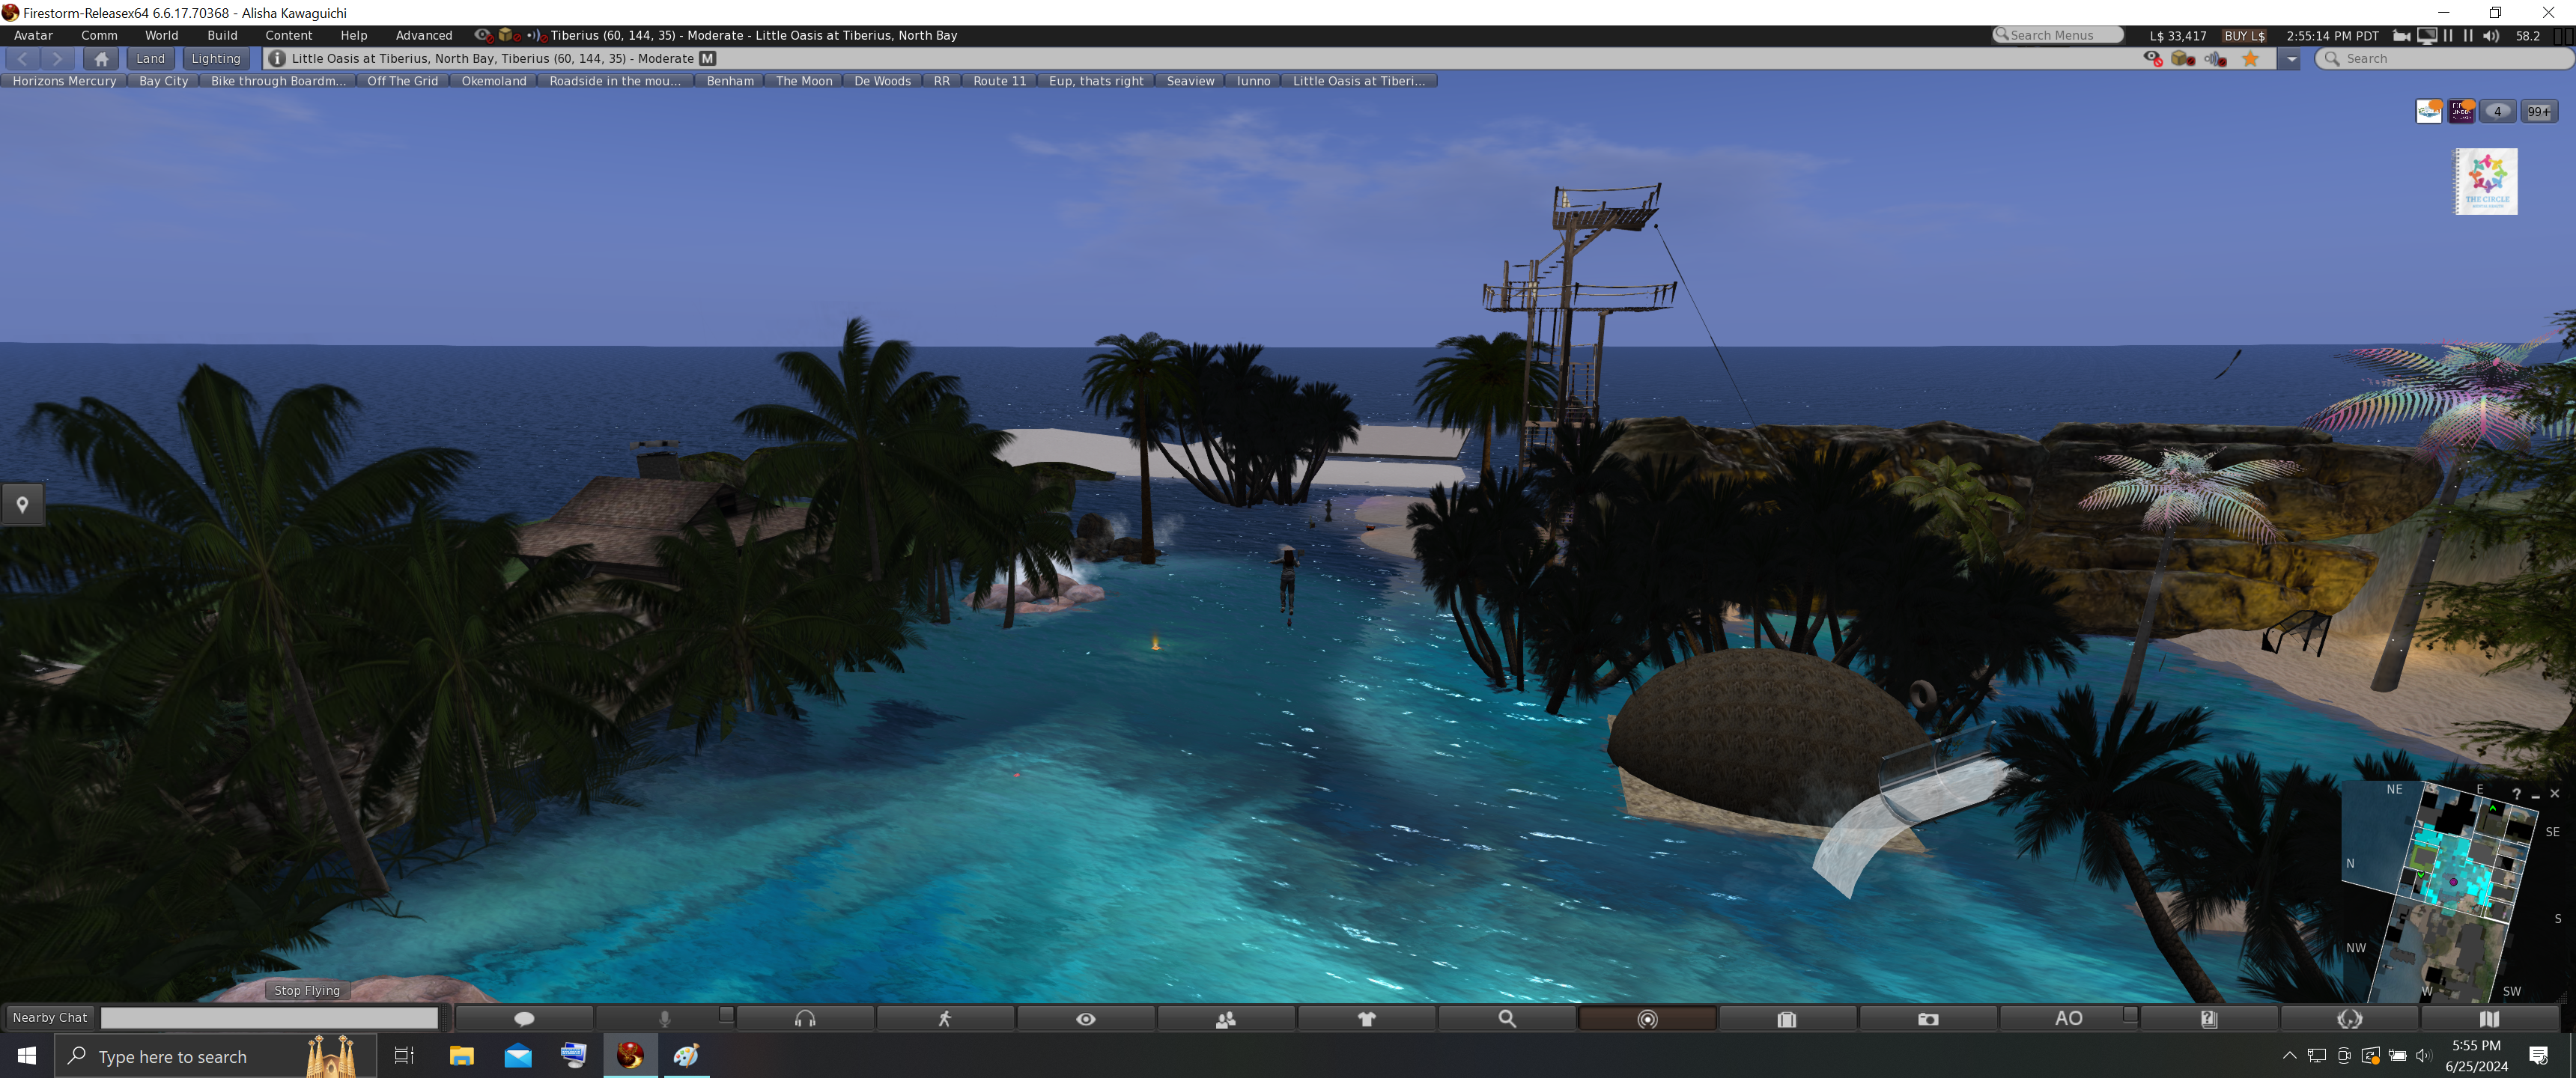2576x1078 pixels.
Task: Click the Moderate maturity M icon
Action: pyautogui.click(x=708, y=58)
